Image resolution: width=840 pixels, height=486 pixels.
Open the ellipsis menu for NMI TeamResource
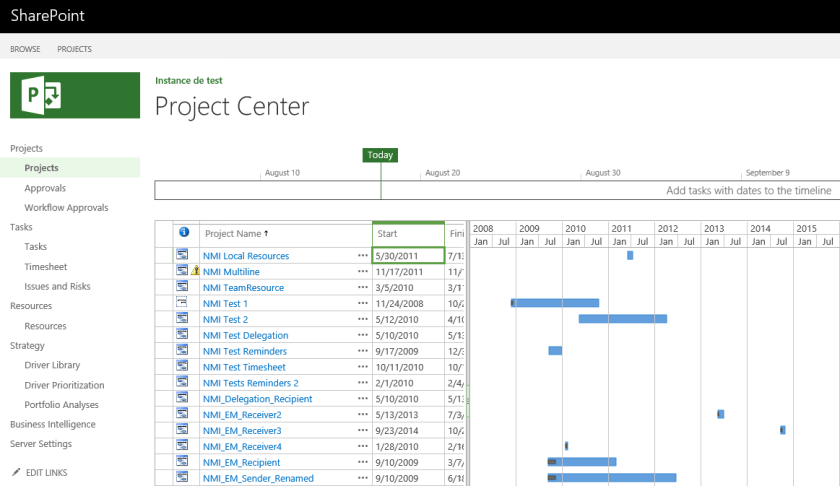(x=362, y=288)
